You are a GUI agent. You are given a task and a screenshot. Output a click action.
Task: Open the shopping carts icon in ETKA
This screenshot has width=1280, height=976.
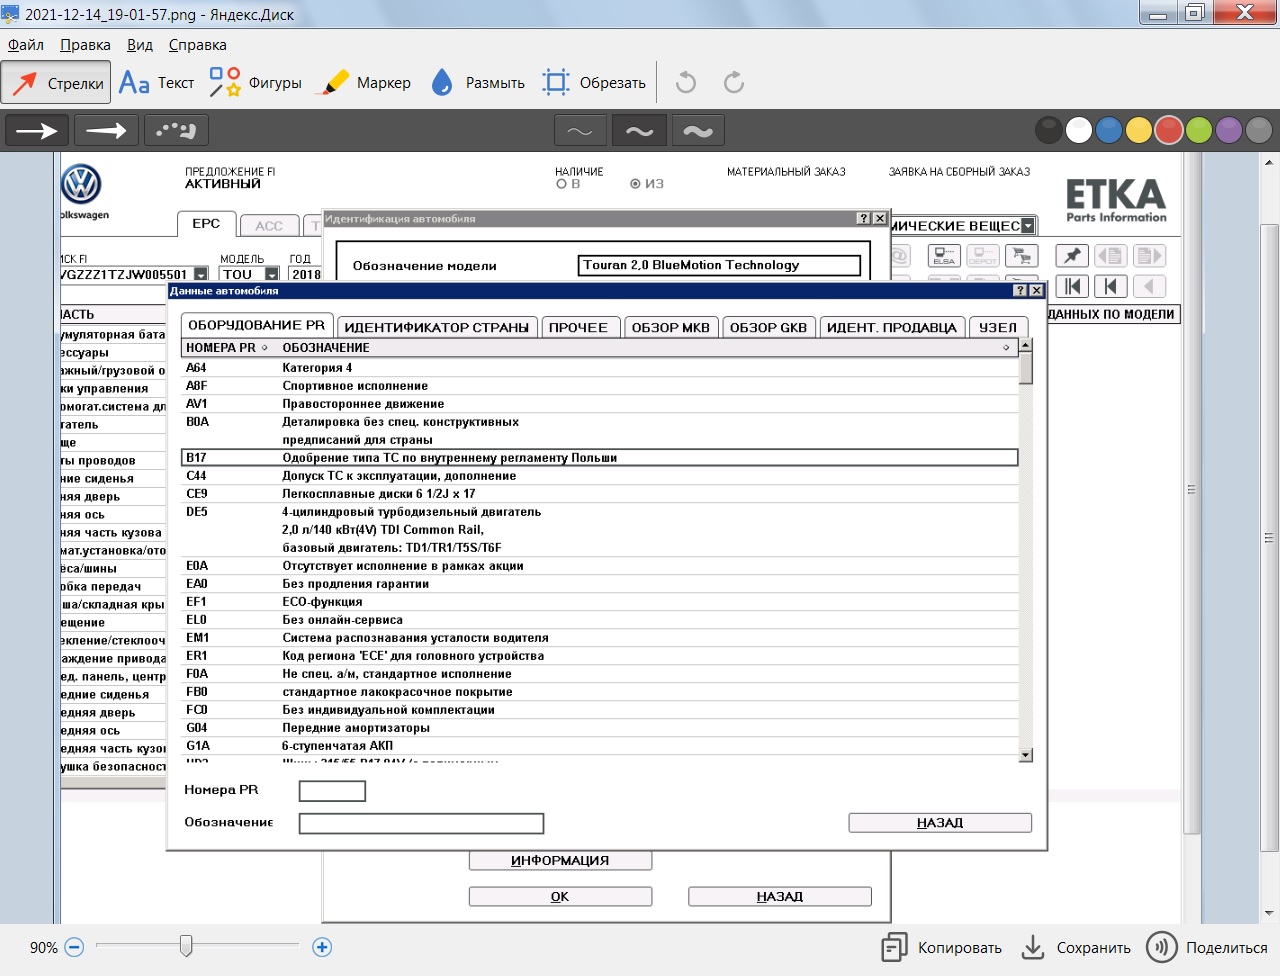click(x=1021, y=256)
